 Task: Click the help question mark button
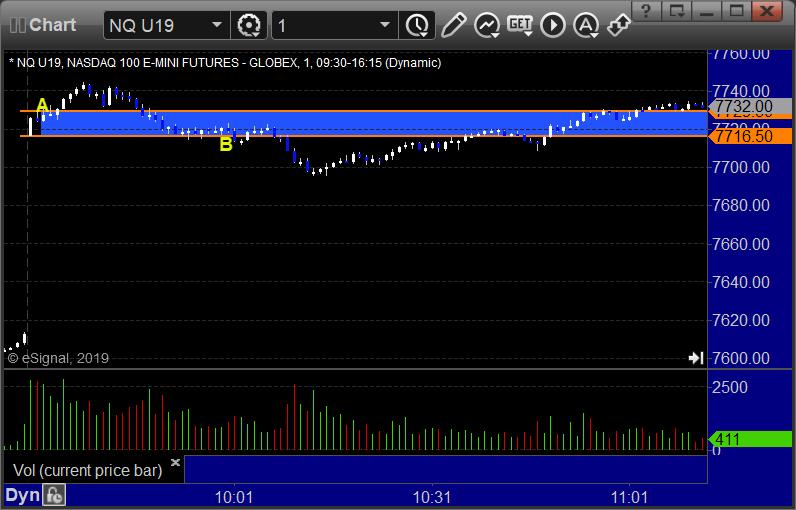tap(646, 11)
